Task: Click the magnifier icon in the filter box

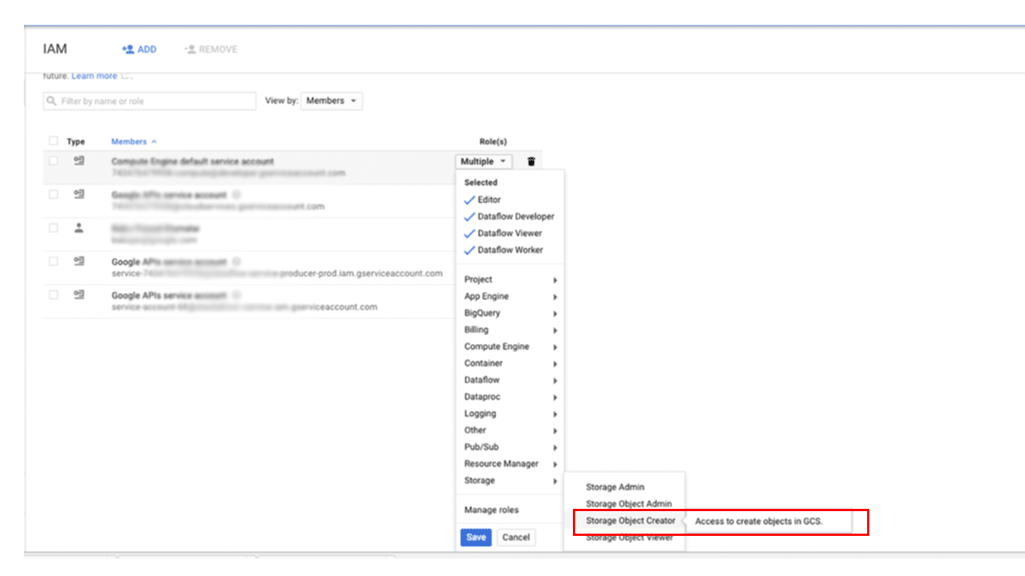Action: pos(51,101)
